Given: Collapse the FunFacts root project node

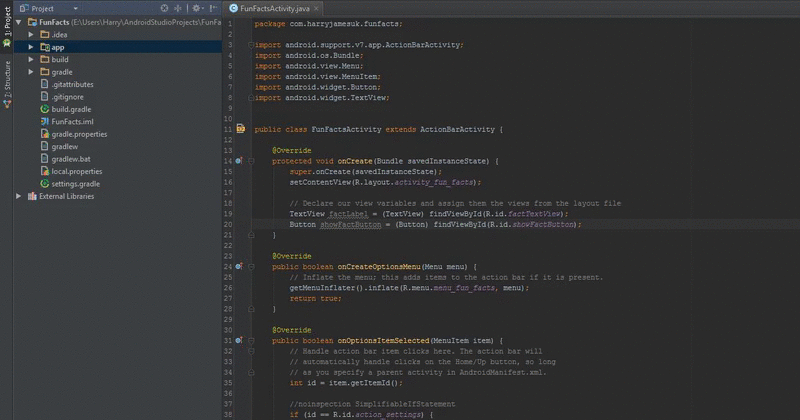Looking at the screenshot, I should [19, 22].
